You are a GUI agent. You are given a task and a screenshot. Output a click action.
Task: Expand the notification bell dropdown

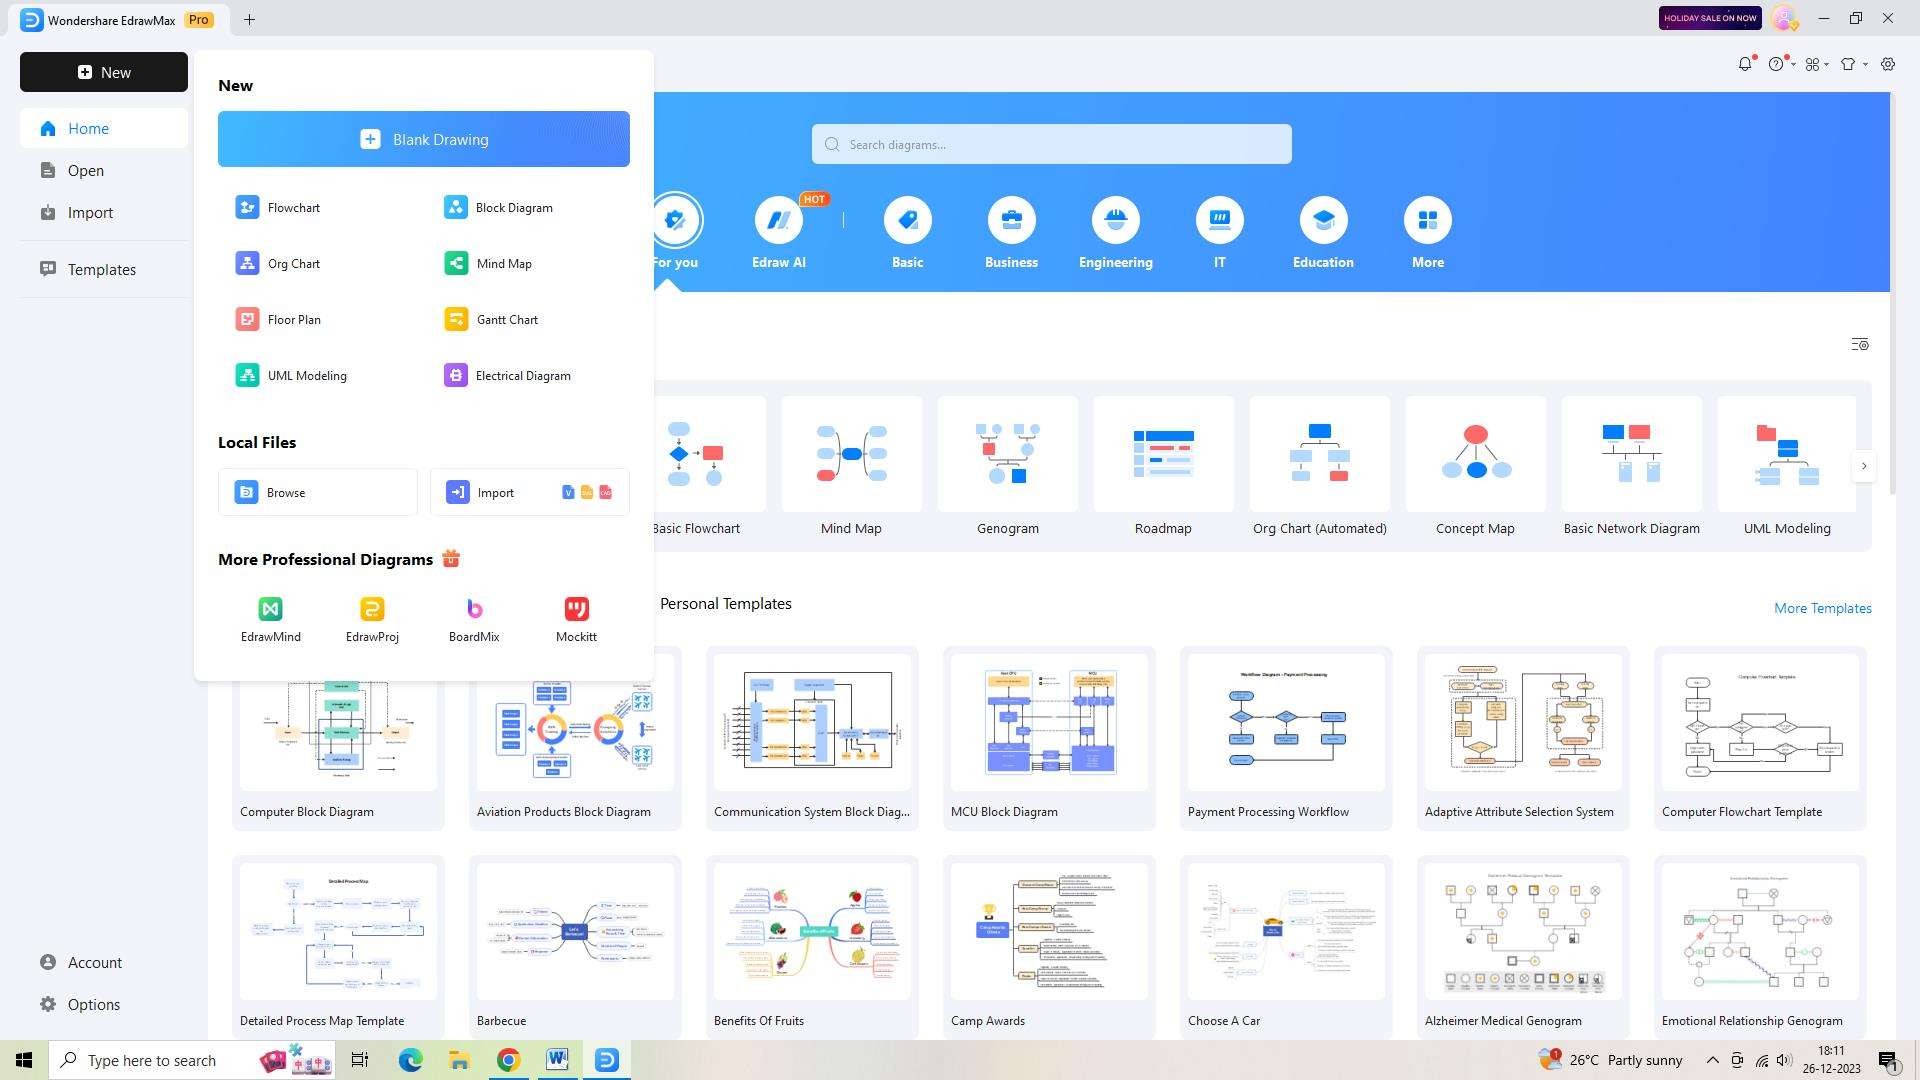tap(1746, 63)
